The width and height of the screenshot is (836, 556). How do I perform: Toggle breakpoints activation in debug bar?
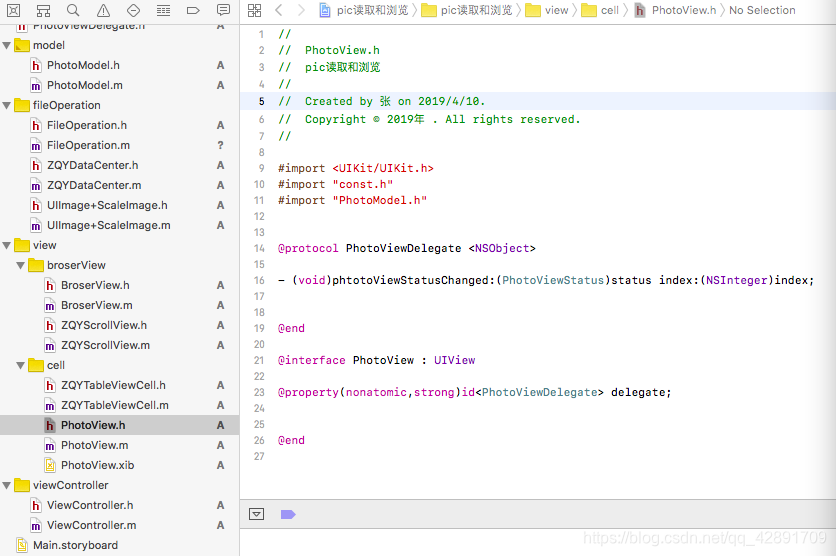click(x=288, y=514)
